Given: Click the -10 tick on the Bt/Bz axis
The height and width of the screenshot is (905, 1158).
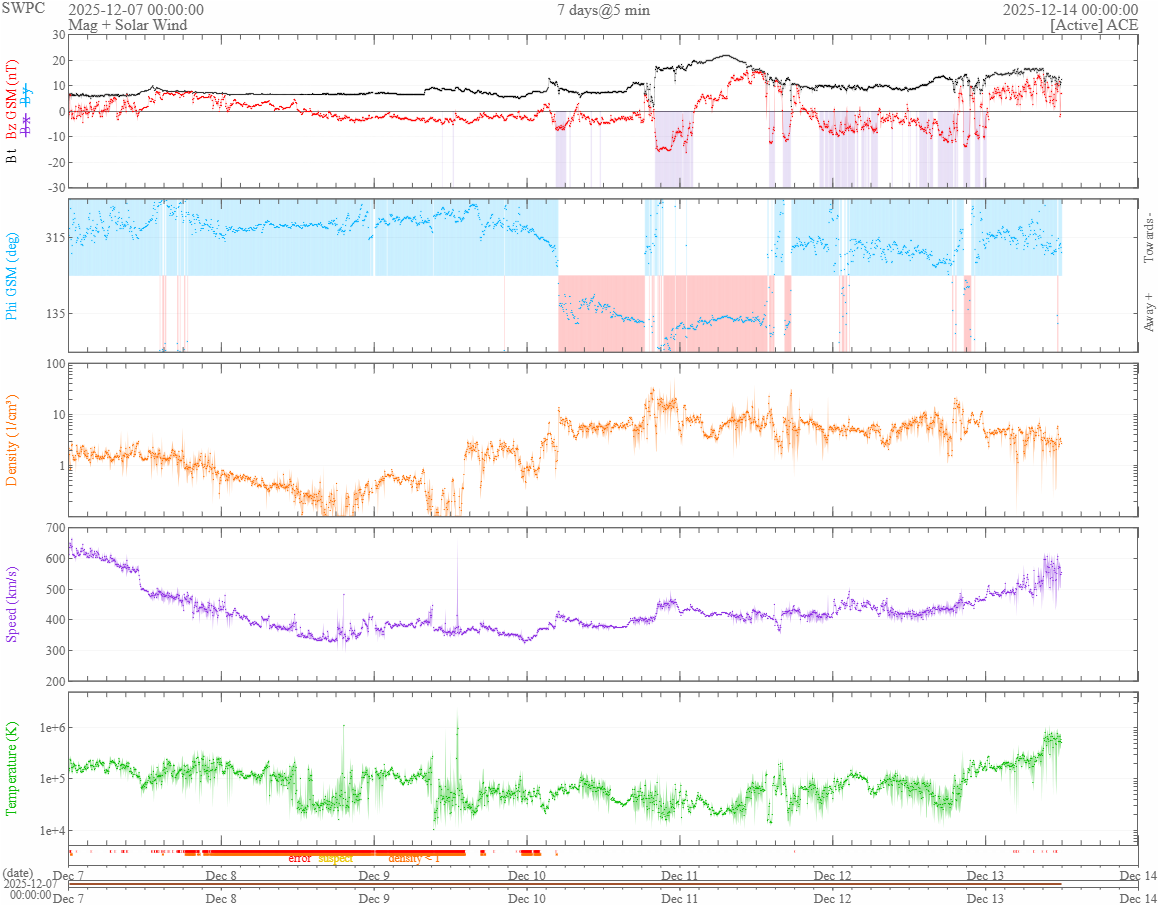Looking at the screenshot, I should (x=56, y=137).
